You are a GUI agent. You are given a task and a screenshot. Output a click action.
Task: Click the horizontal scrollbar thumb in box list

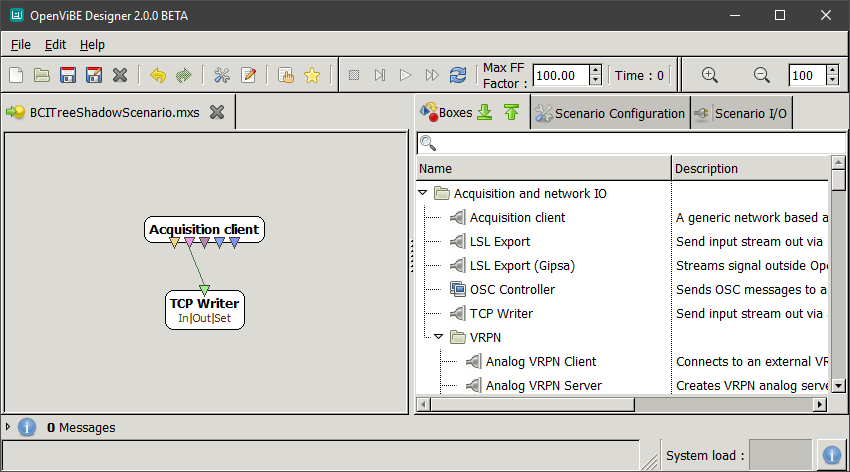(532, 404)
